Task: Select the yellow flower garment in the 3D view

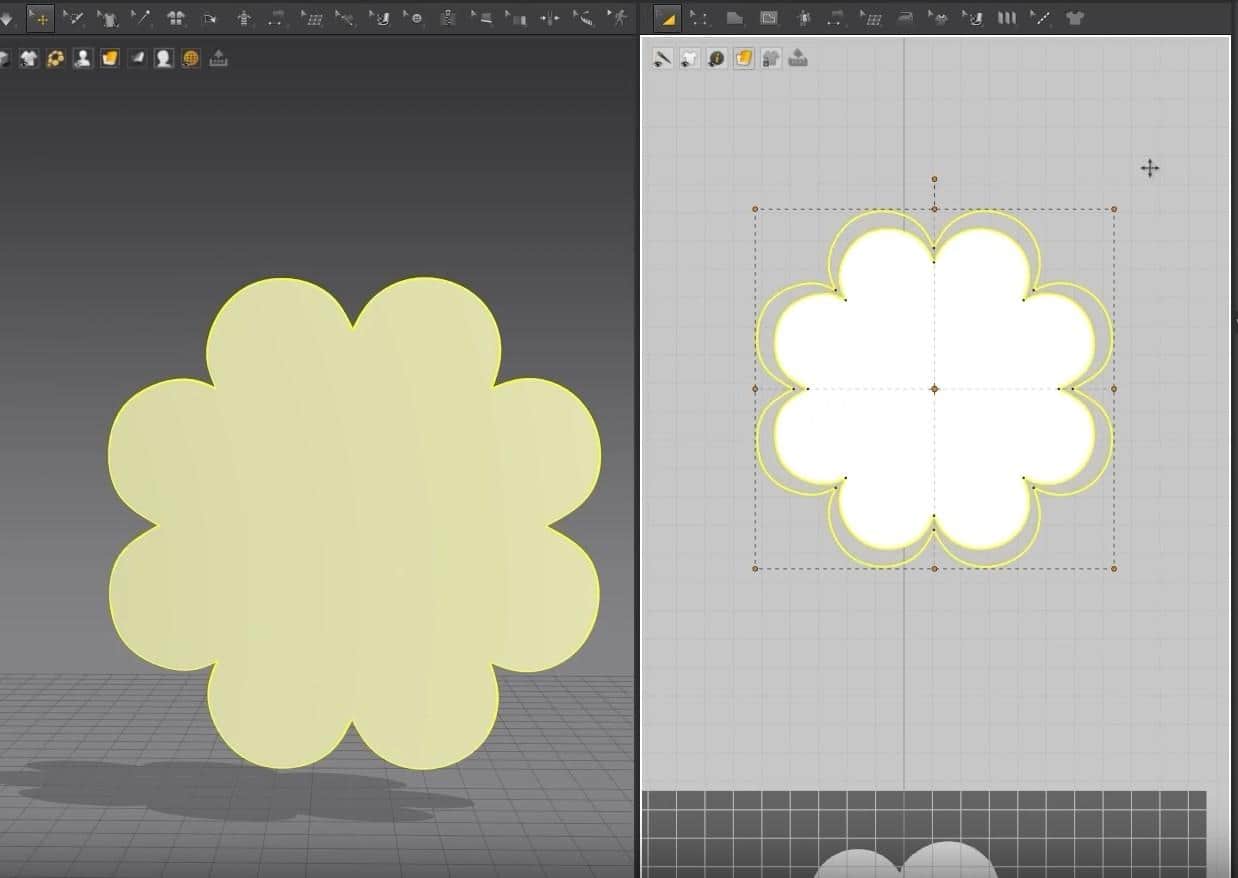Action: pyautogui.click(x=354, y=523)
